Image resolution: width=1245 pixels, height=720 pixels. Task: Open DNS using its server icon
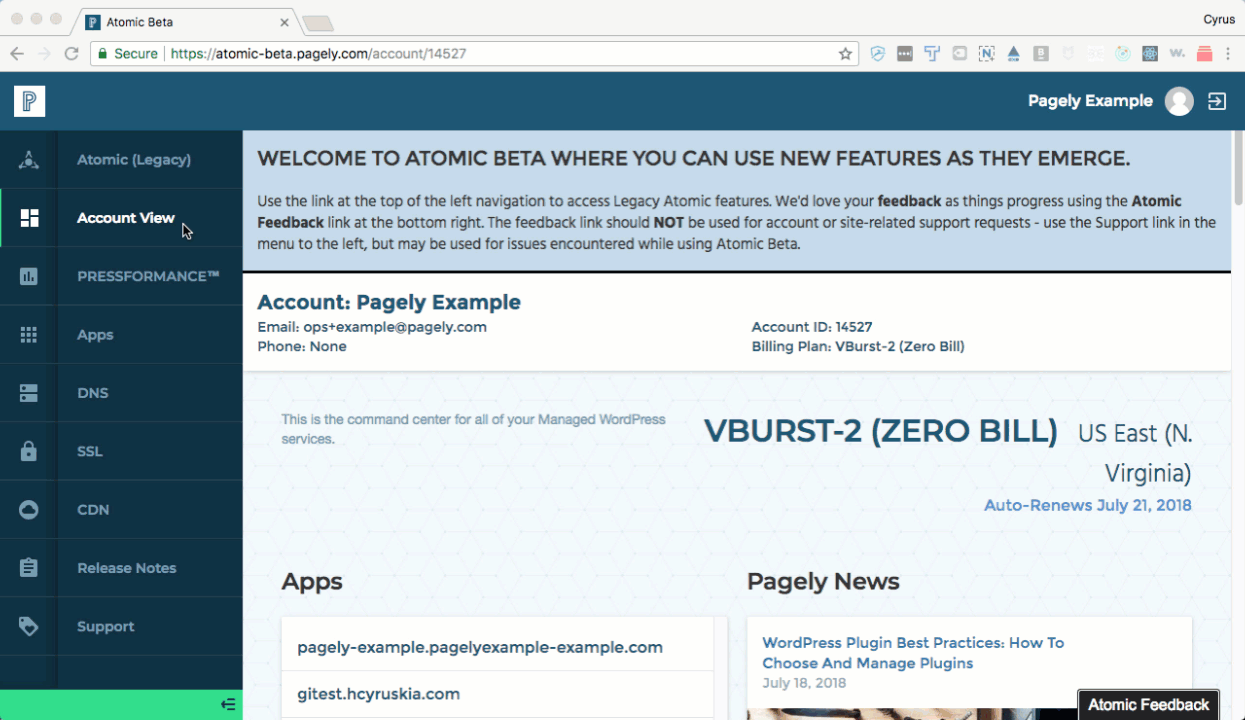(x=29, y=393)
